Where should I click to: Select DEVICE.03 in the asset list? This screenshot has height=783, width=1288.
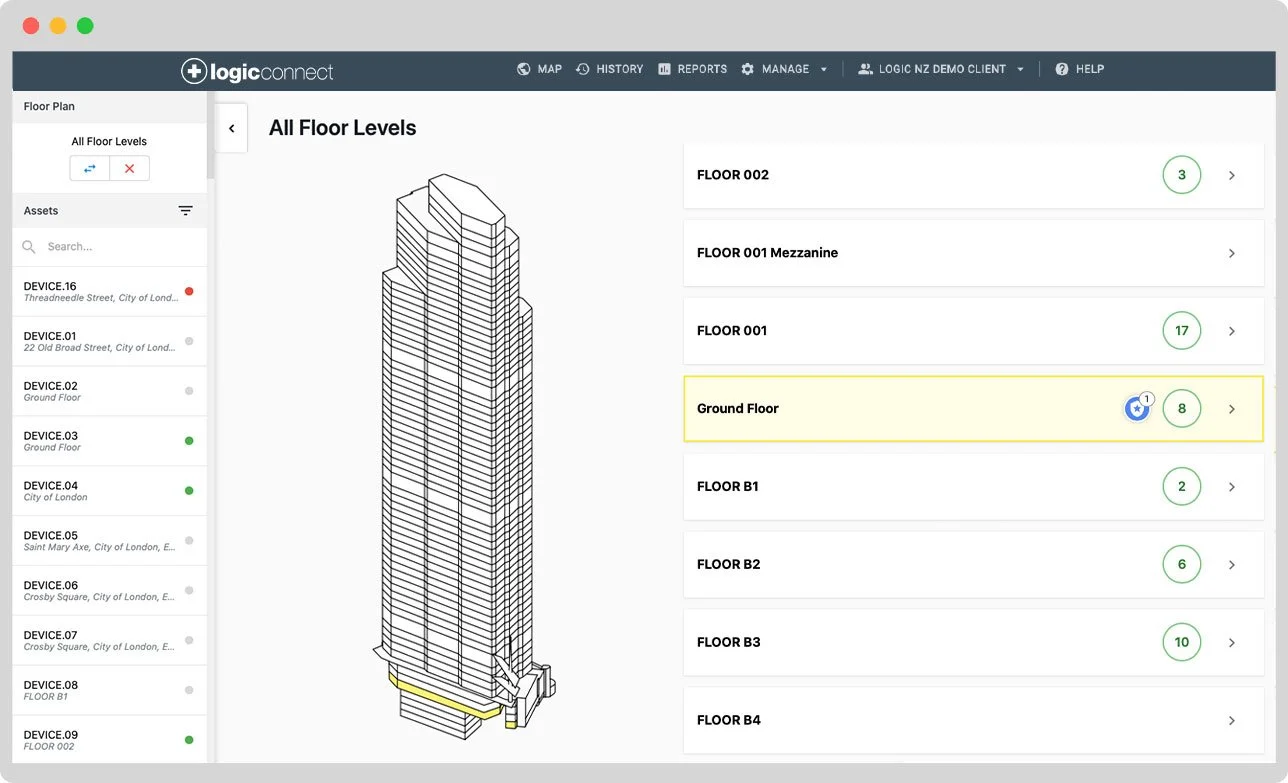110,441
